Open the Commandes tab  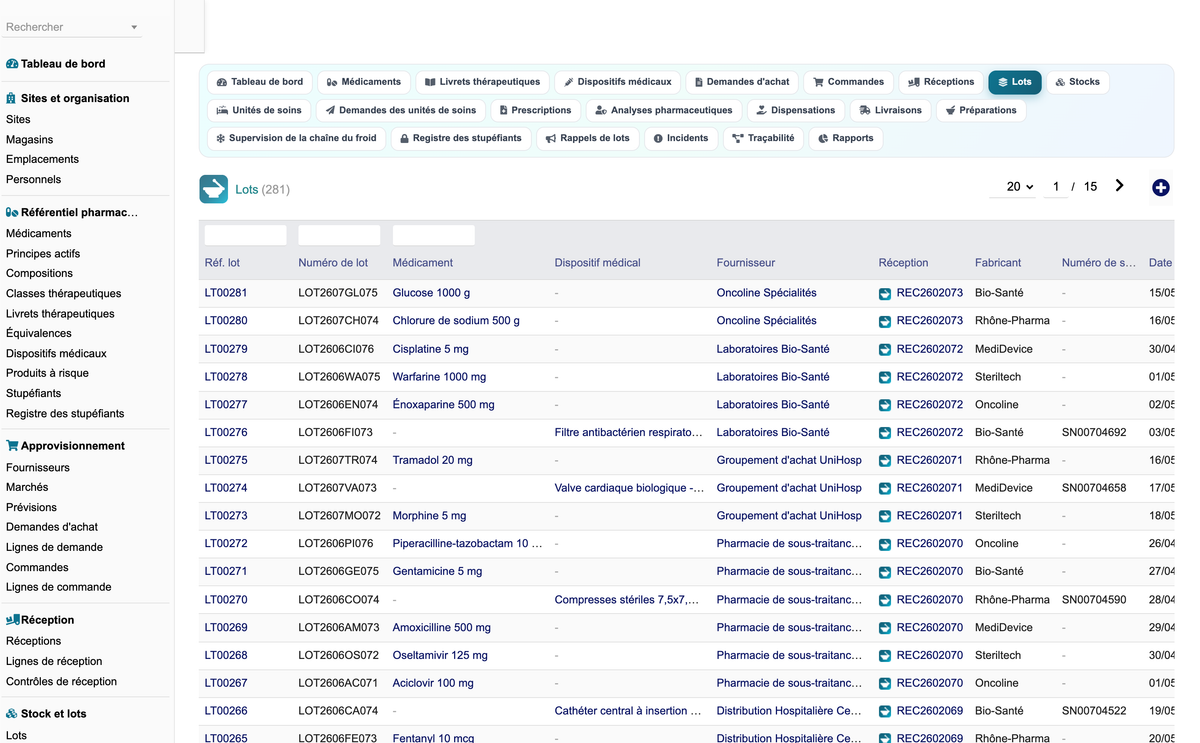(849, 82)
